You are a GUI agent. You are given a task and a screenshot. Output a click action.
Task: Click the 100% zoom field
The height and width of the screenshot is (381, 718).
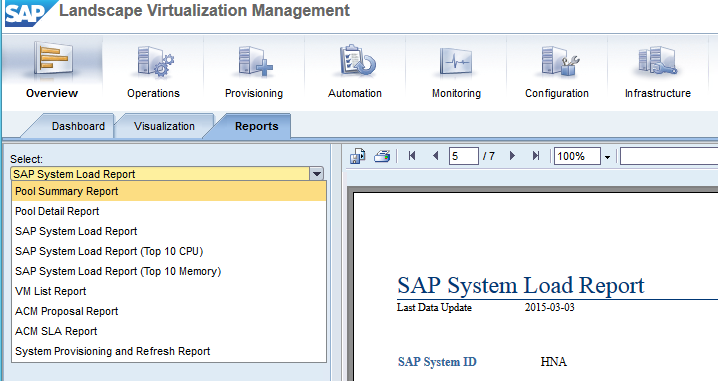(x=577, y=156)
